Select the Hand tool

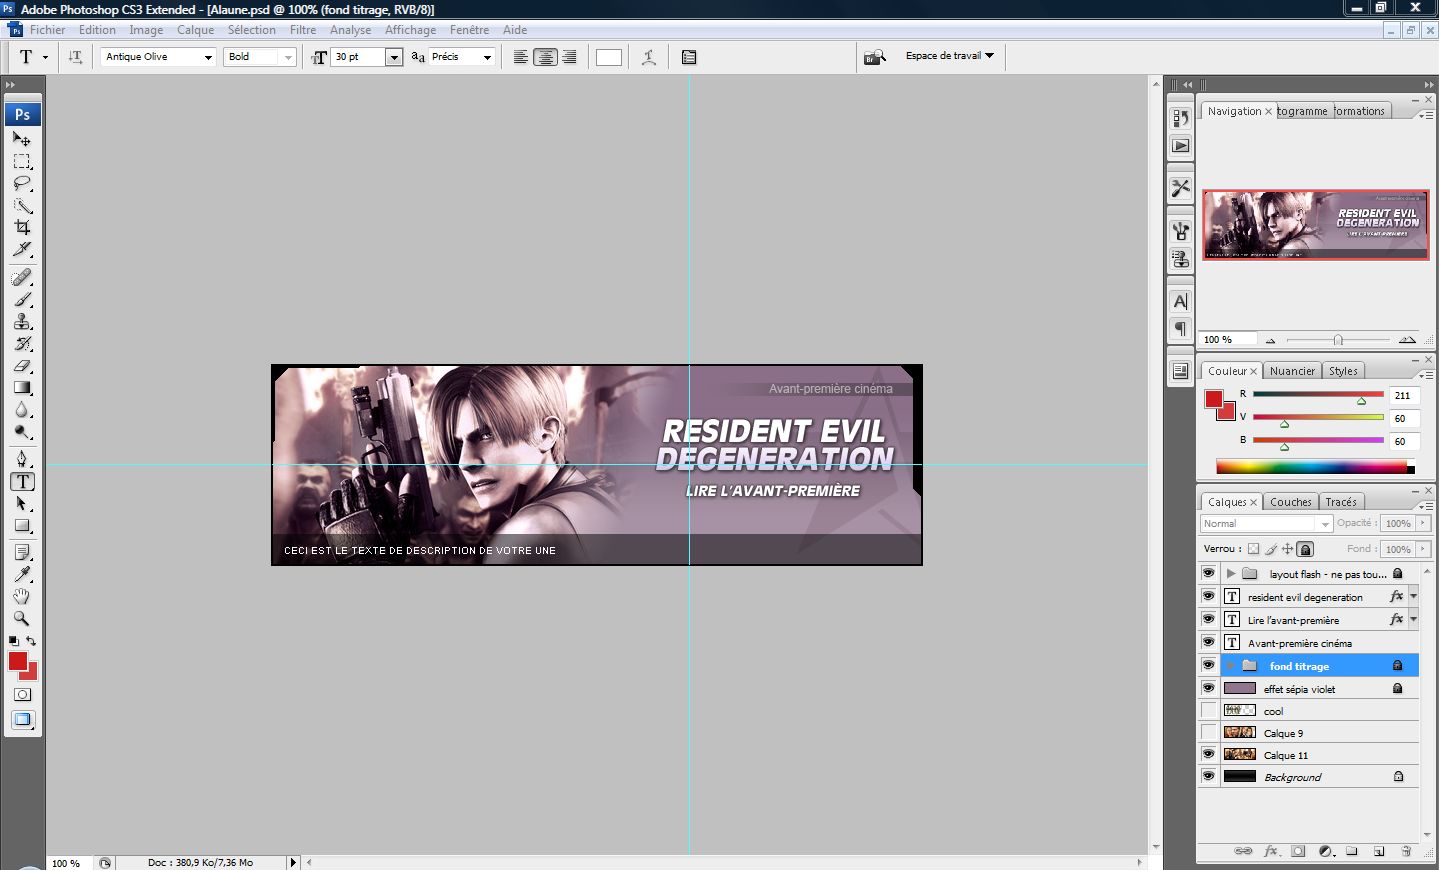(22, 596)
